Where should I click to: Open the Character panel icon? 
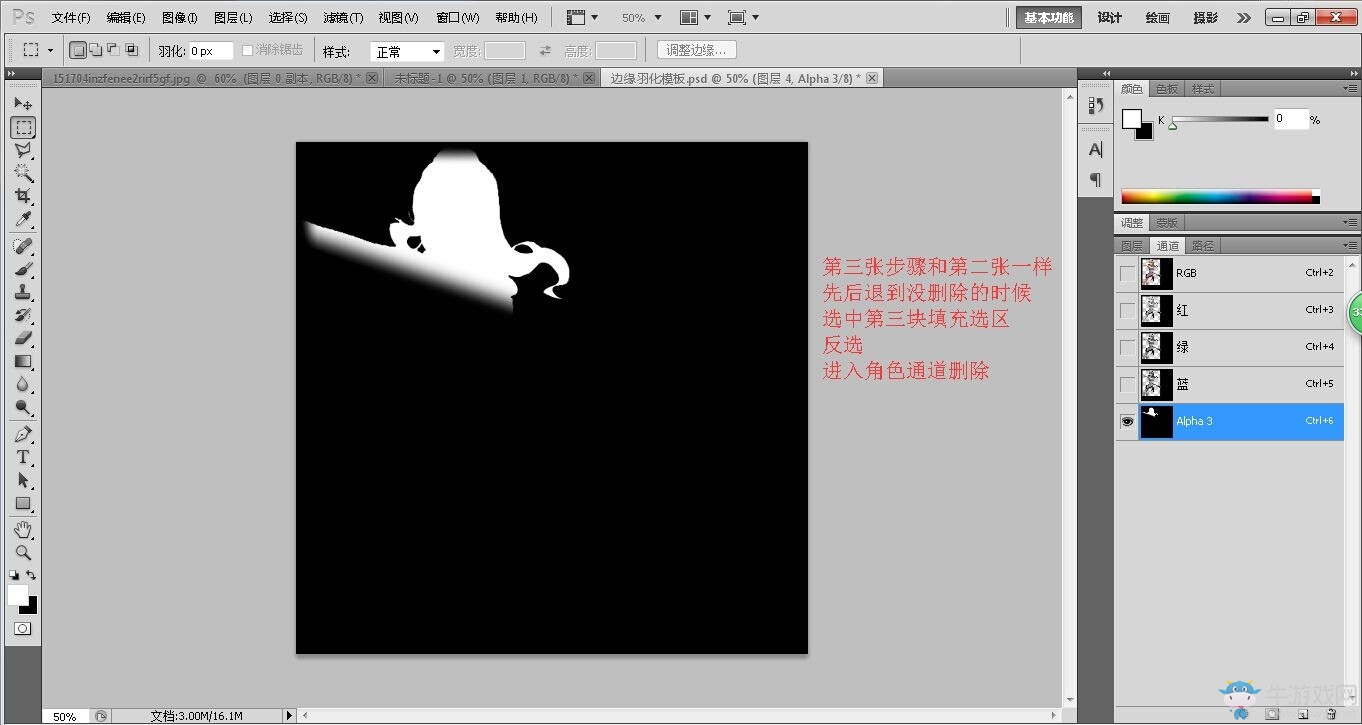[x=1095, y=150]
